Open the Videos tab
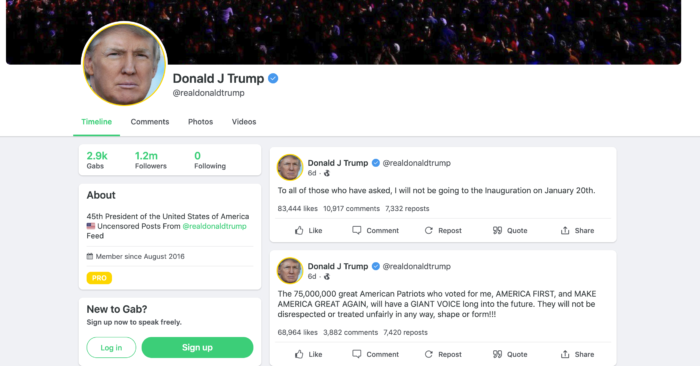The height and width of the screenshot is (366, 700). [244, 121]
